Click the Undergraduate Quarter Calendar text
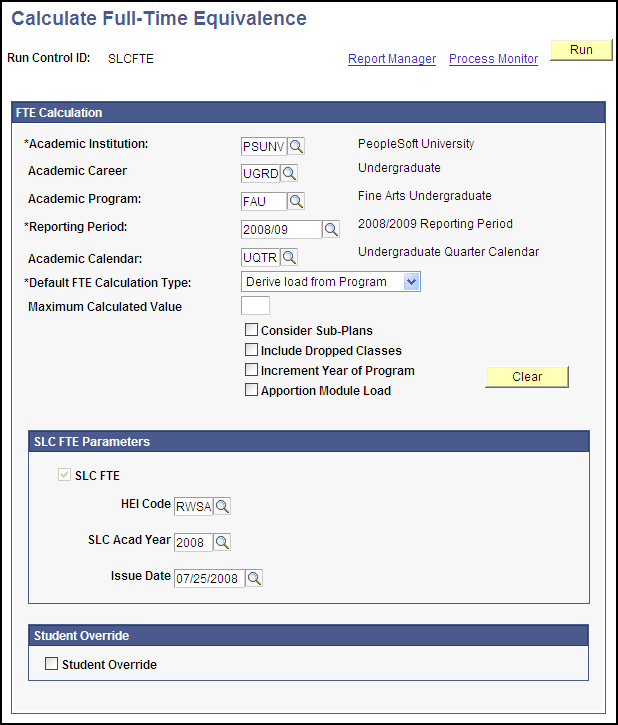 tap(448, 252)
